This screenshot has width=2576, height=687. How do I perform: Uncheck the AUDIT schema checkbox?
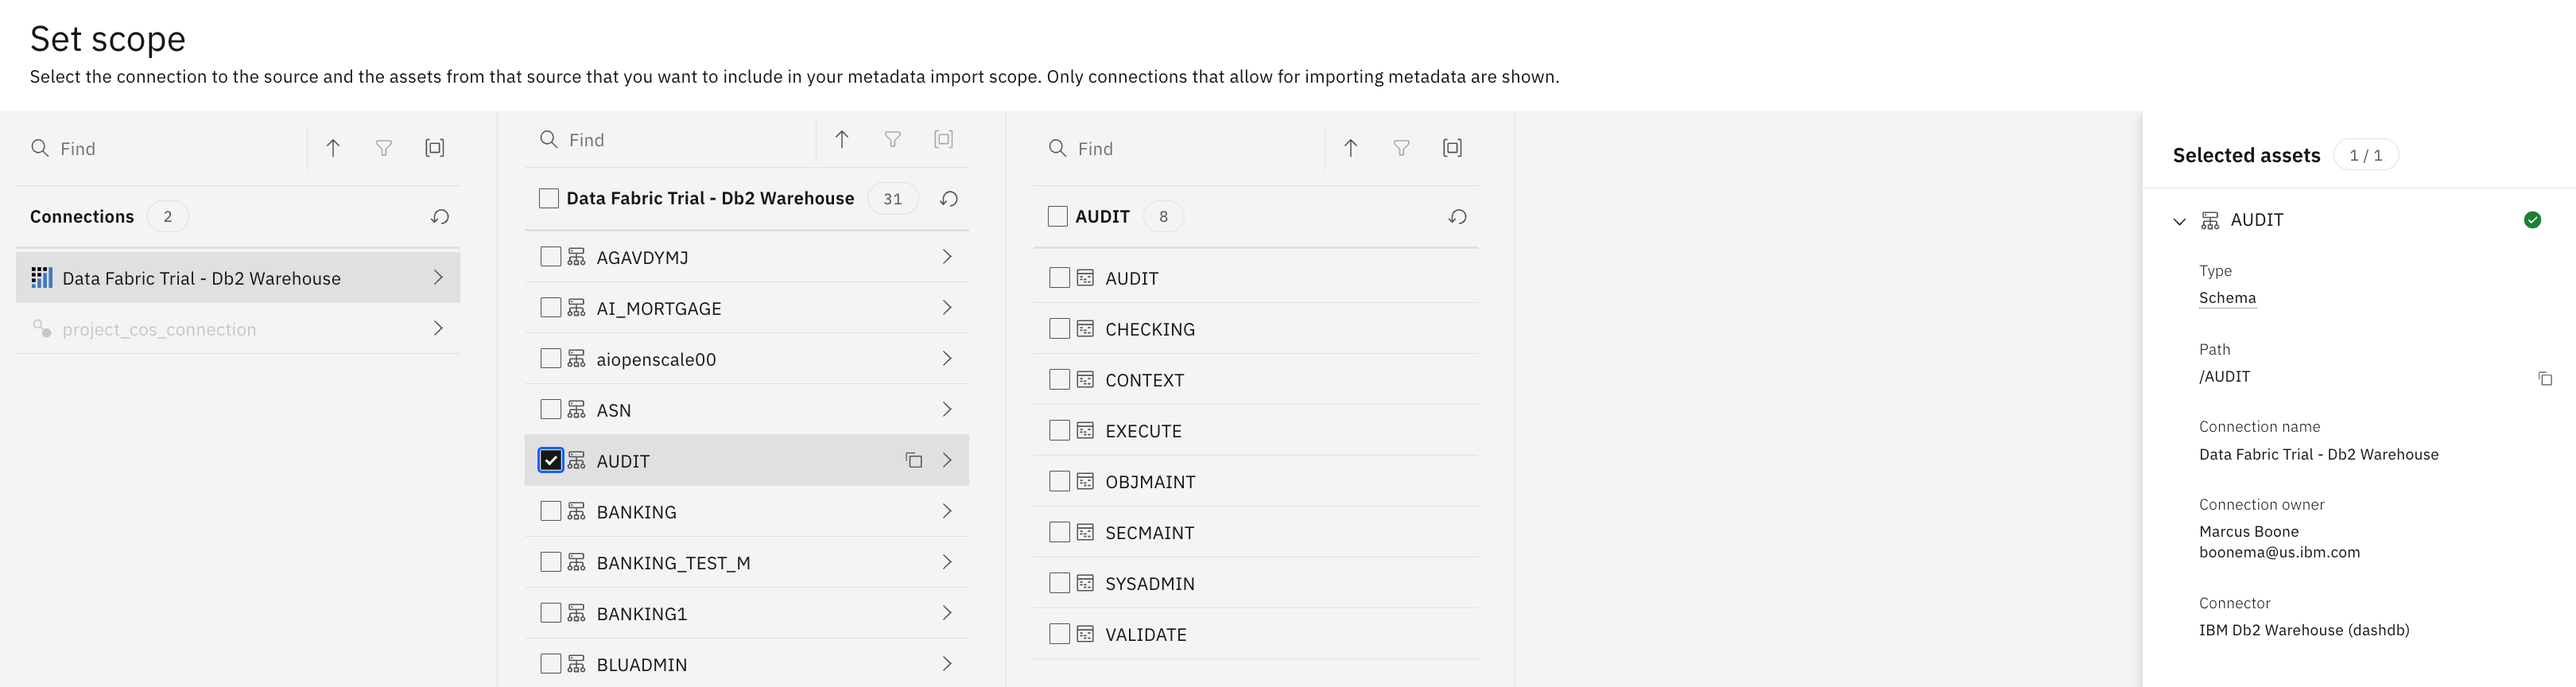tap(550, 460)
